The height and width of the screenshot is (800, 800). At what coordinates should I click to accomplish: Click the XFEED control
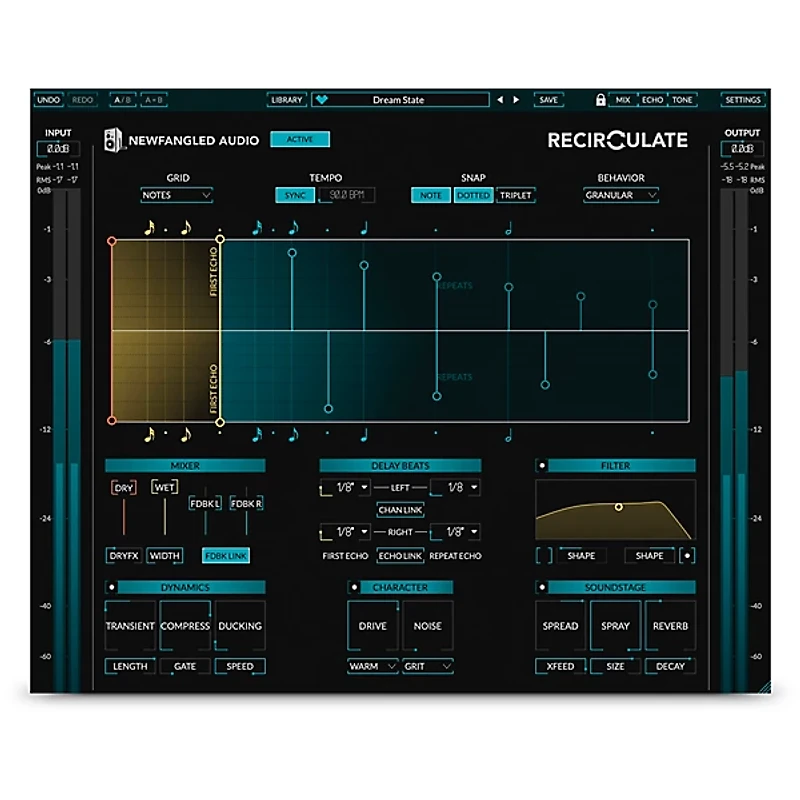560,666
